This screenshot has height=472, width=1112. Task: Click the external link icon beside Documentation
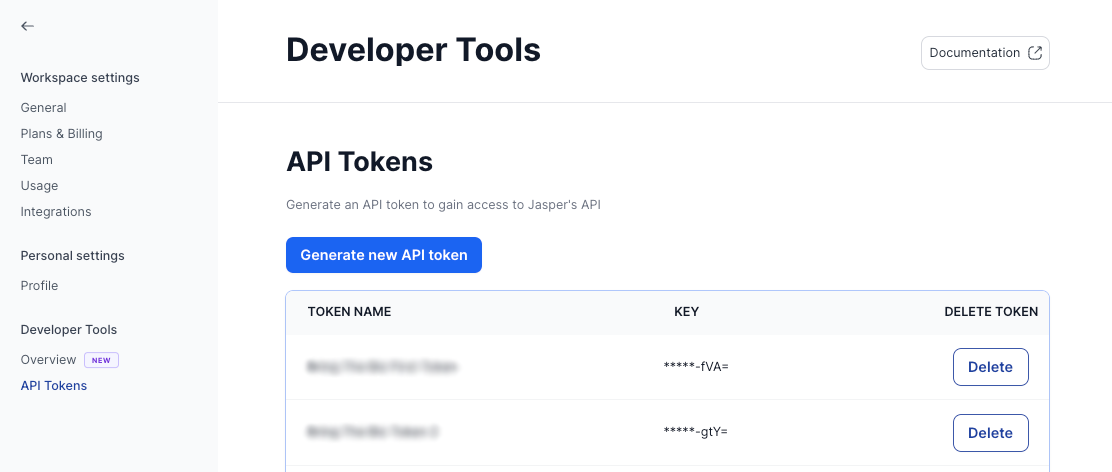[x=1035, y=53]
